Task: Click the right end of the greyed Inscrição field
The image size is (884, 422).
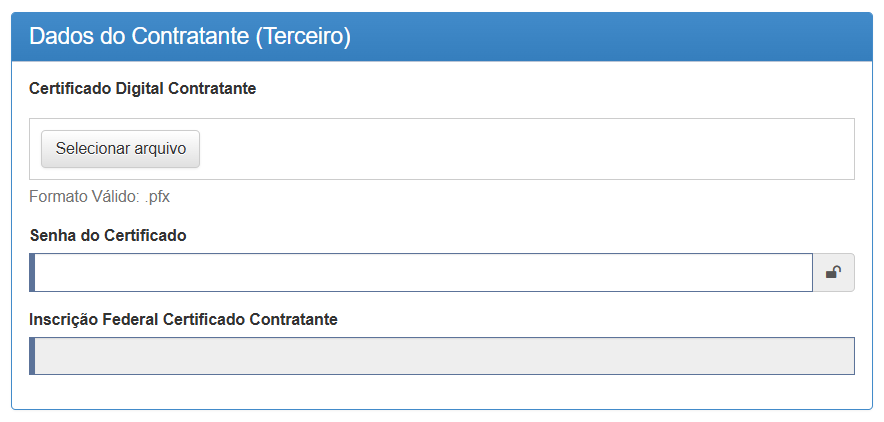Action: coord(838,356)
